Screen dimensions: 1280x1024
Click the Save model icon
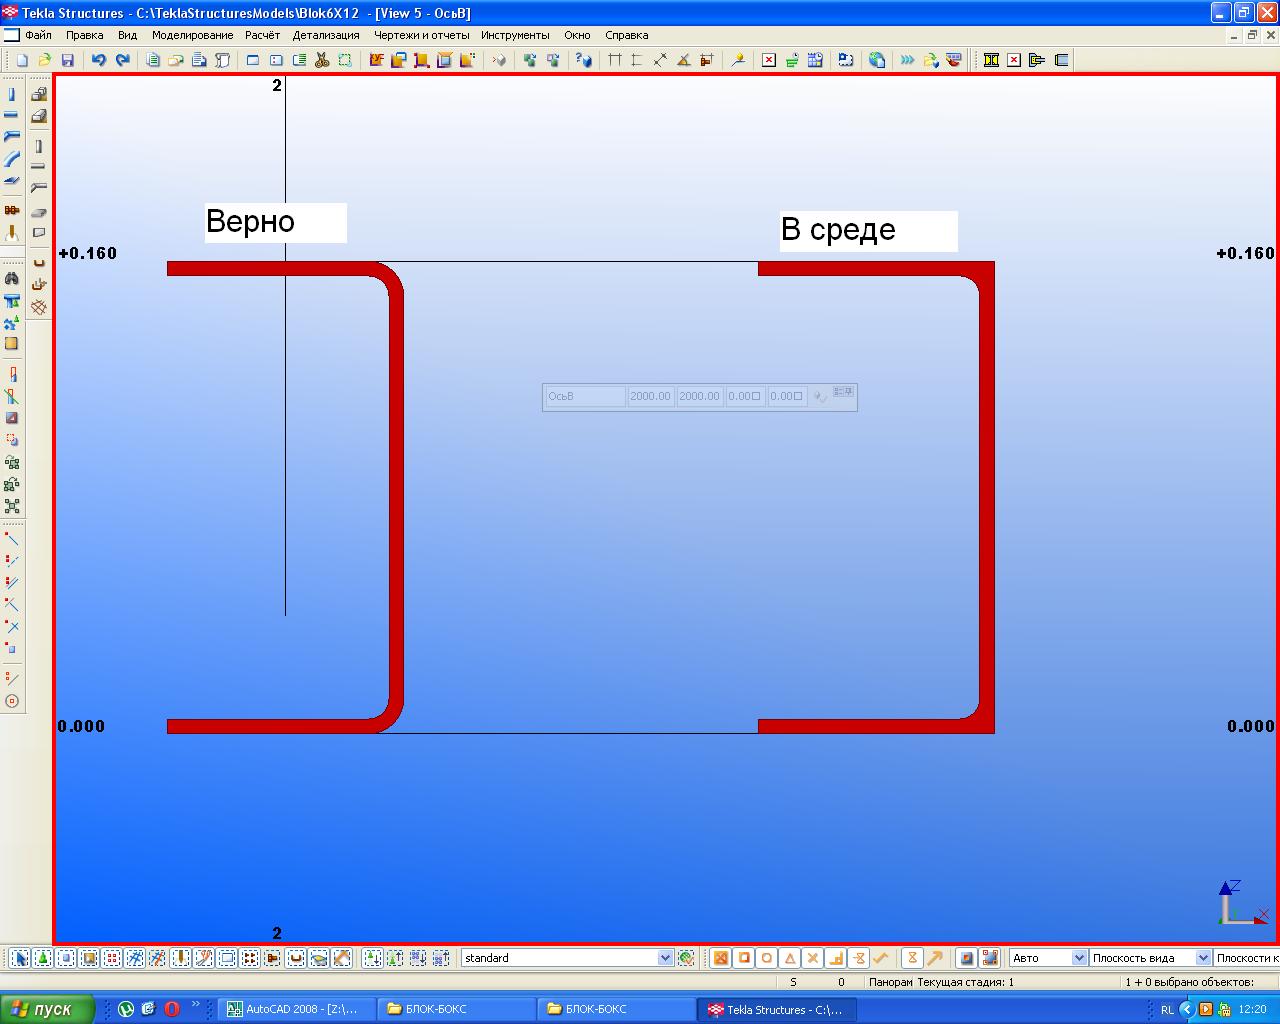[x=68, y=60]
